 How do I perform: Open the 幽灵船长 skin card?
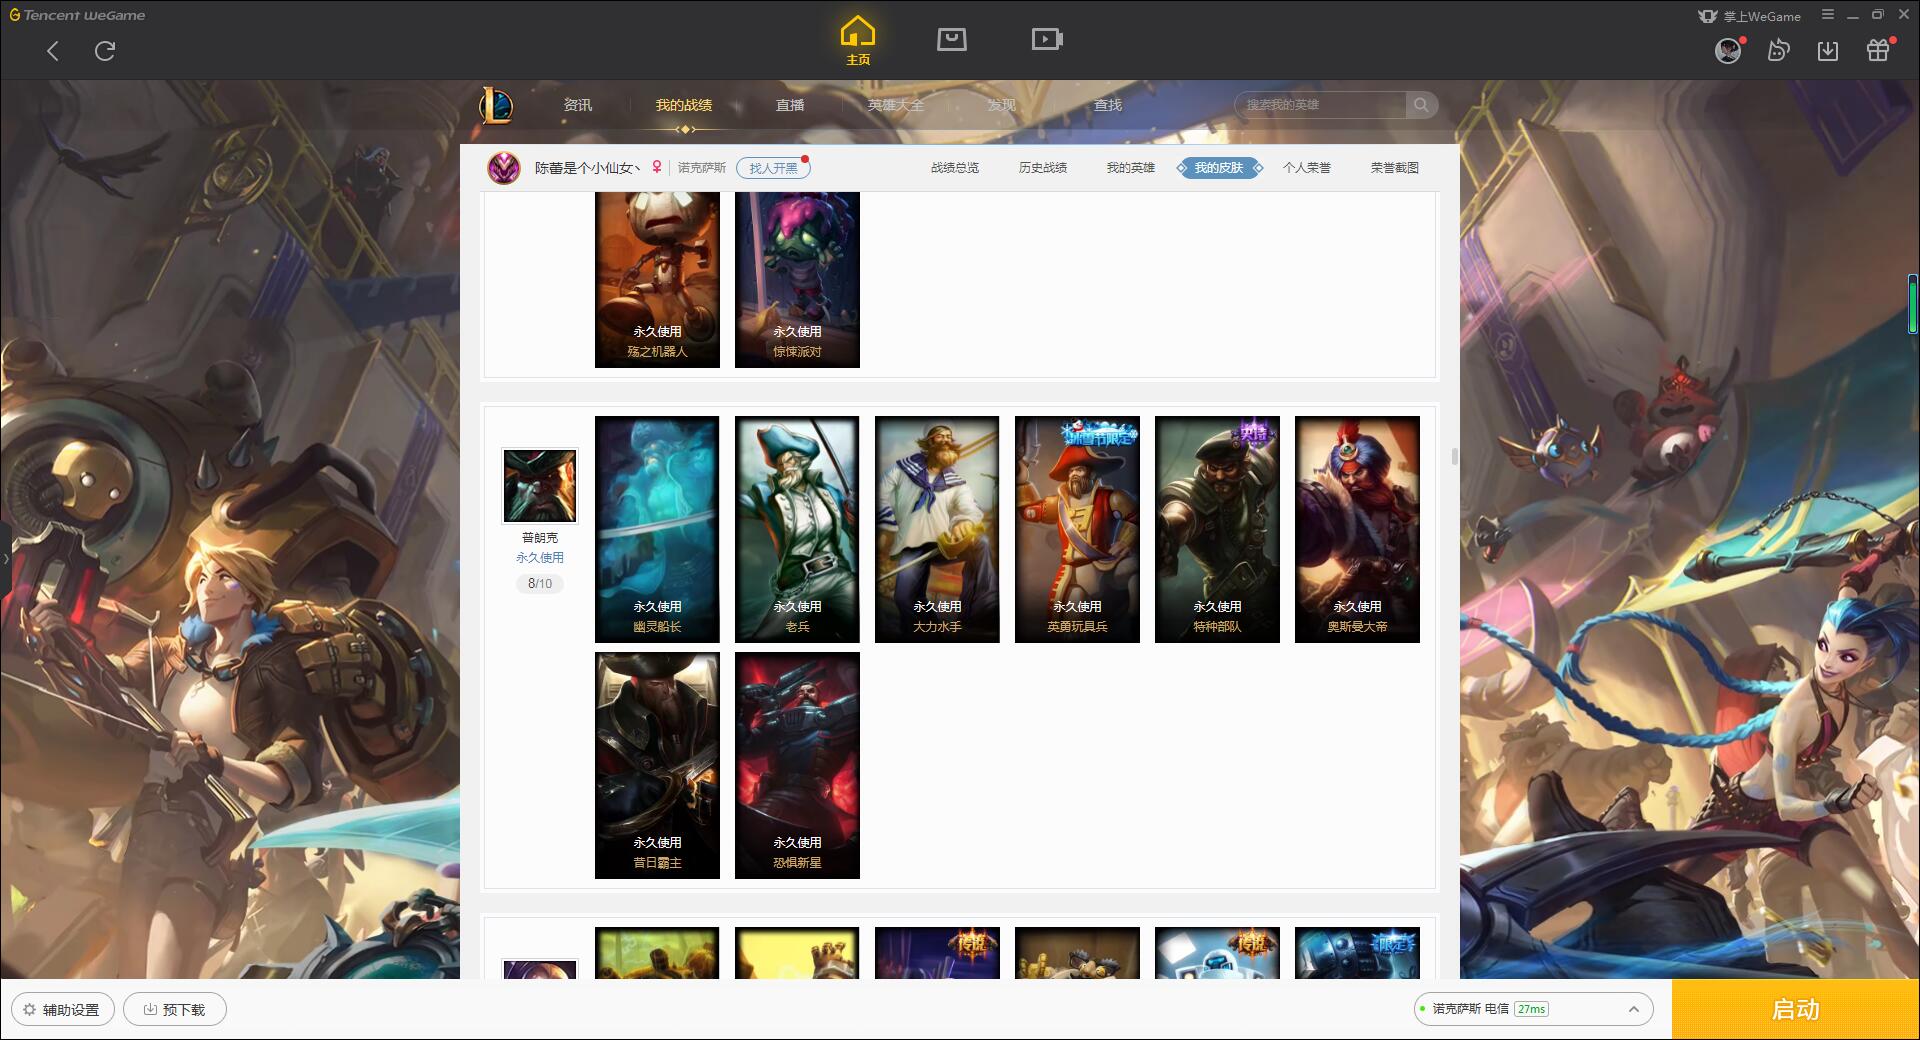click(x=657, y=529)
